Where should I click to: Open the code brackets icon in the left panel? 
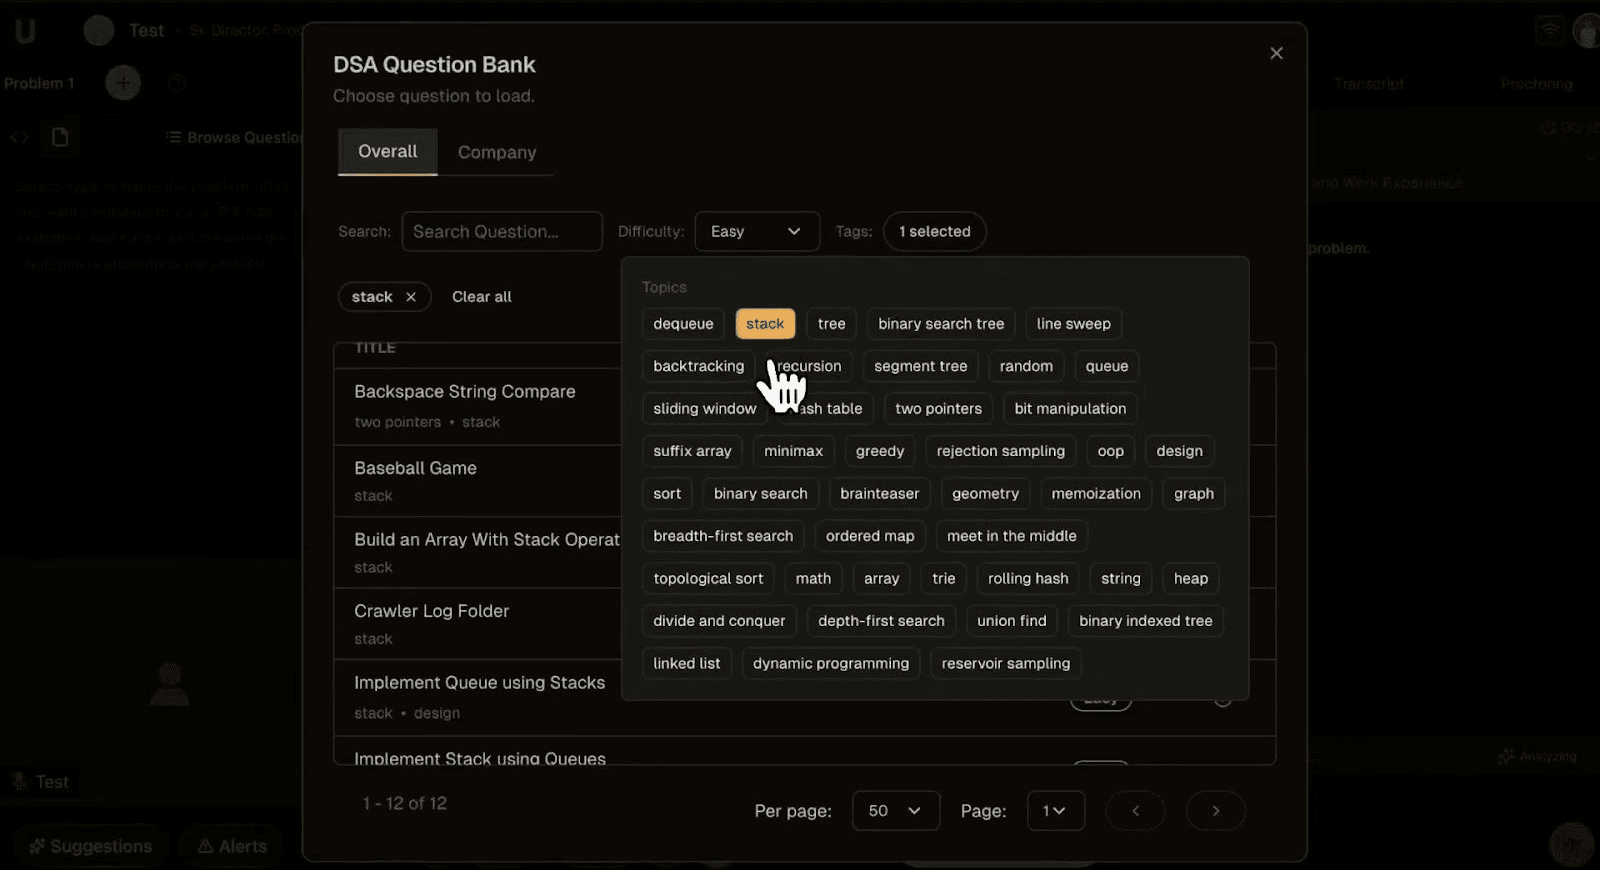(19, 137)
